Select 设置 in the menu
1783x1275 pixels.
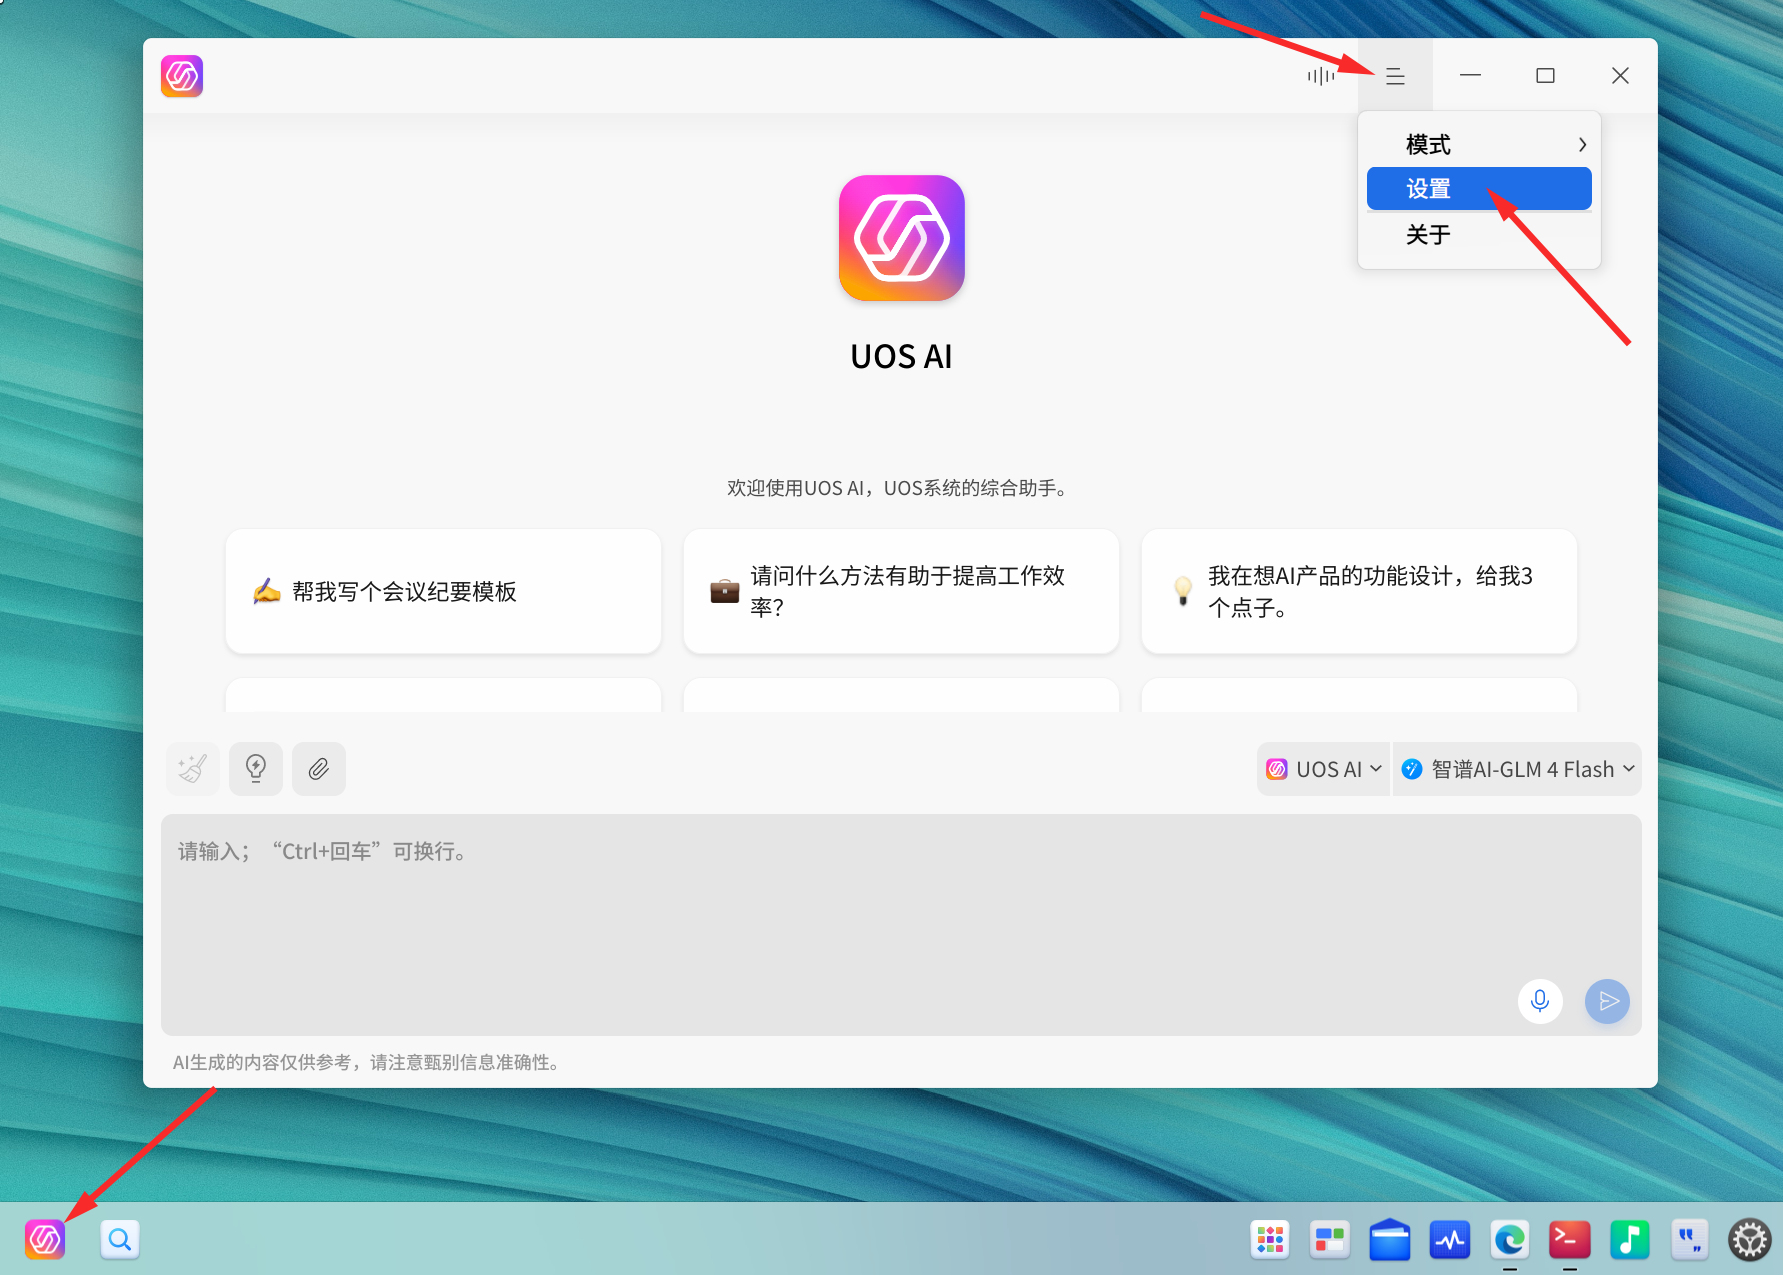coord(1479,189)
